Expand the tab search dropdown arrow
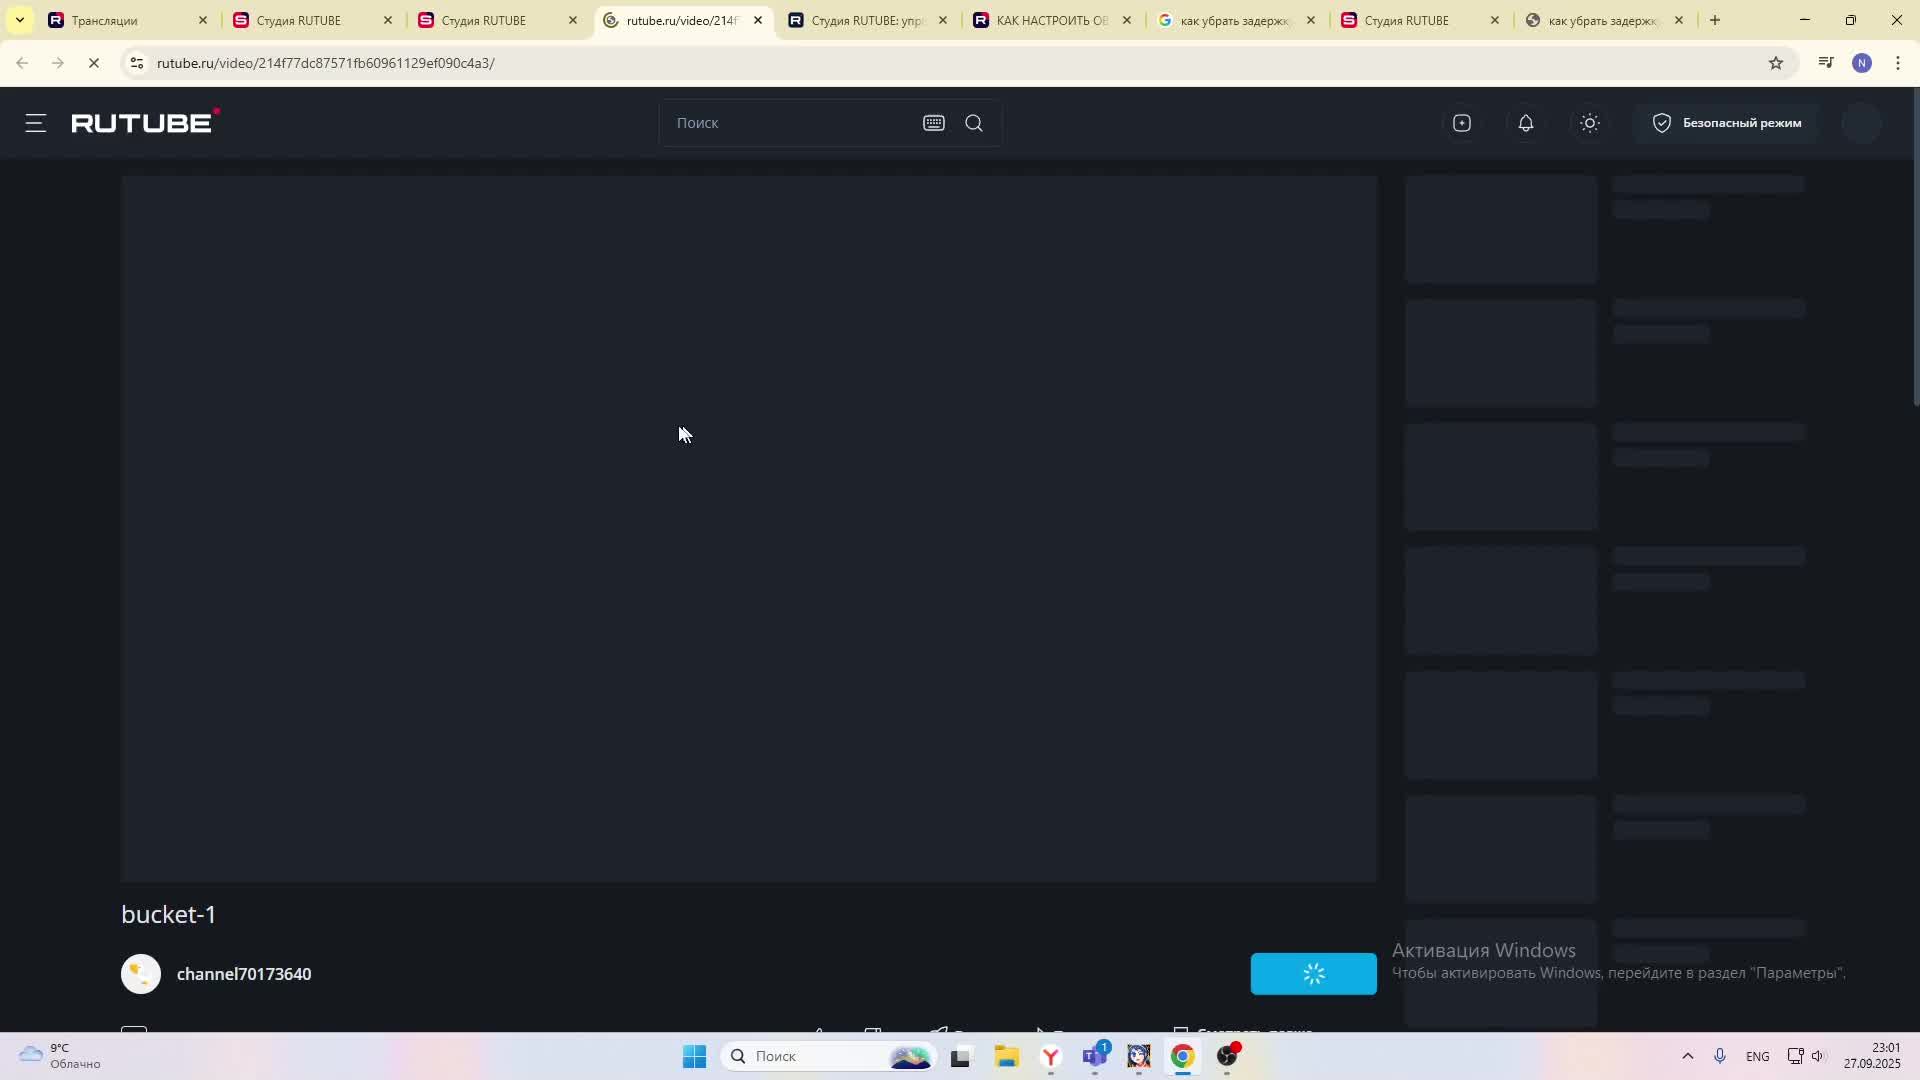Screen dimensions: 1920x1080 point(19,20)
